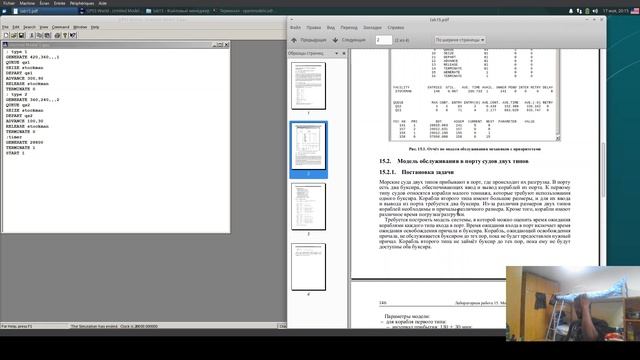Click the Следующая button label
Image resolution: width=640 pixels, height=360 pixels.
coord(353,40)
